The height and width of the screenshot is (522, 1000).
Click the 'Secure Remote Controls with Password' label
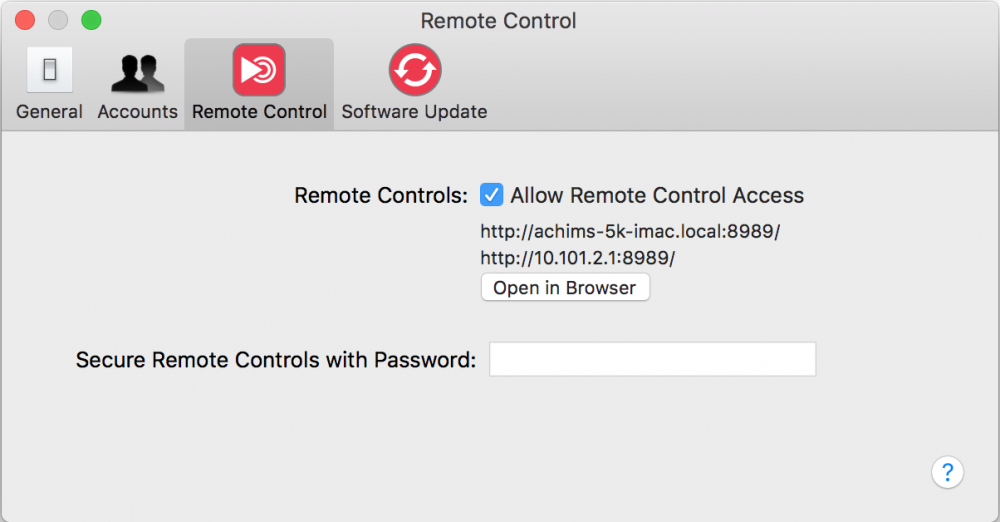click(276, 360)
